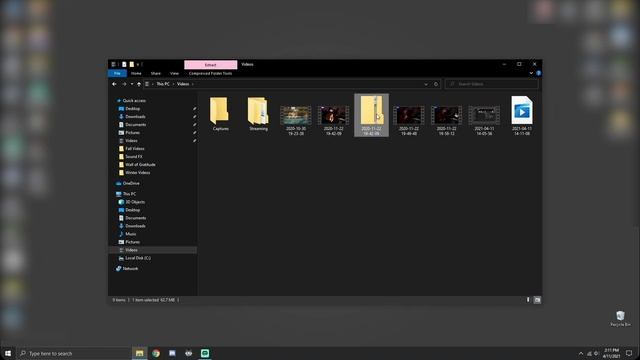Focus the Search Videos input box
This screenshot has height=360, width=640.
(x=491, y=84)
